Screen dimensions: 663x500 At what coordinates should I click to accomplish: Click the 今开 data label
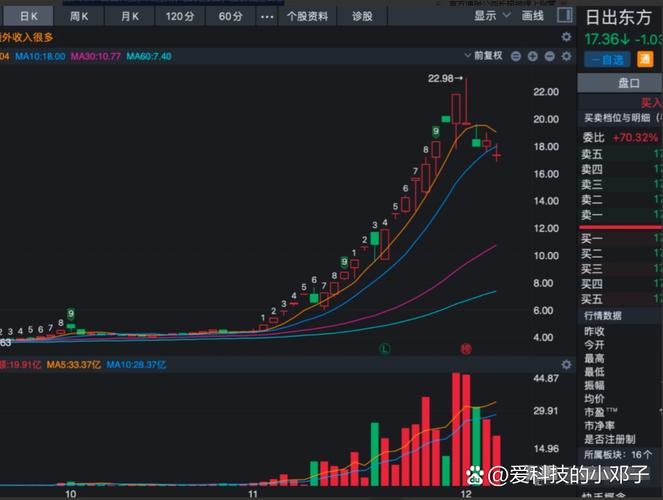594,345
